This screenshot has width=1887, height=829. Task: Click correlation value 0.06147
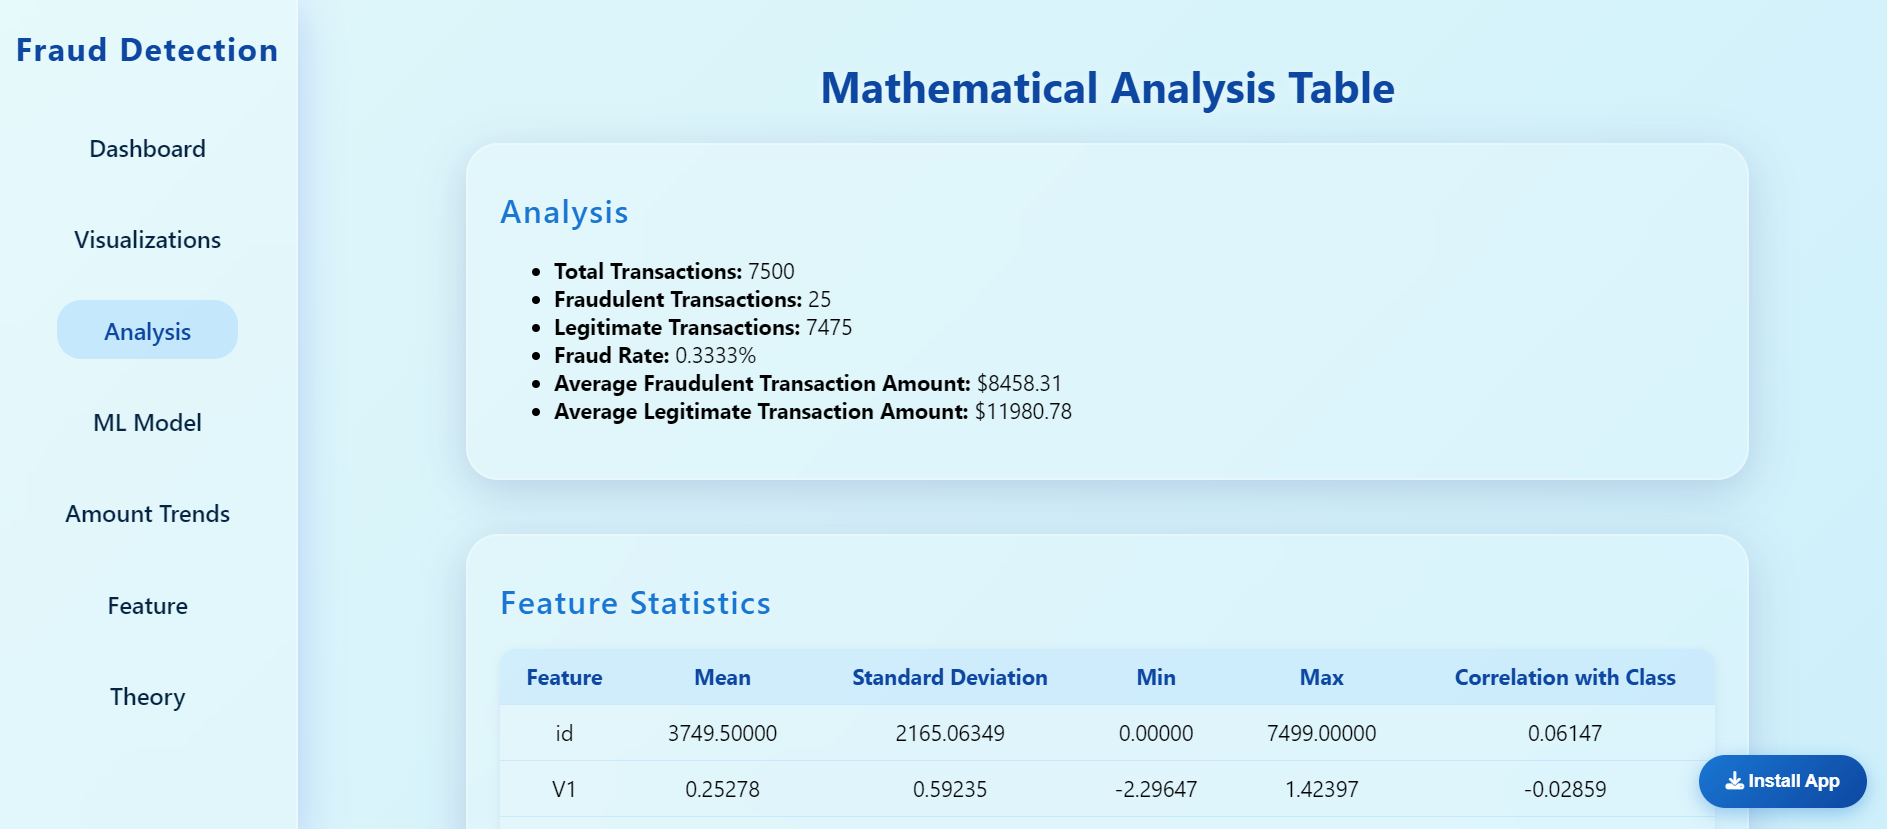(1565, 733)
